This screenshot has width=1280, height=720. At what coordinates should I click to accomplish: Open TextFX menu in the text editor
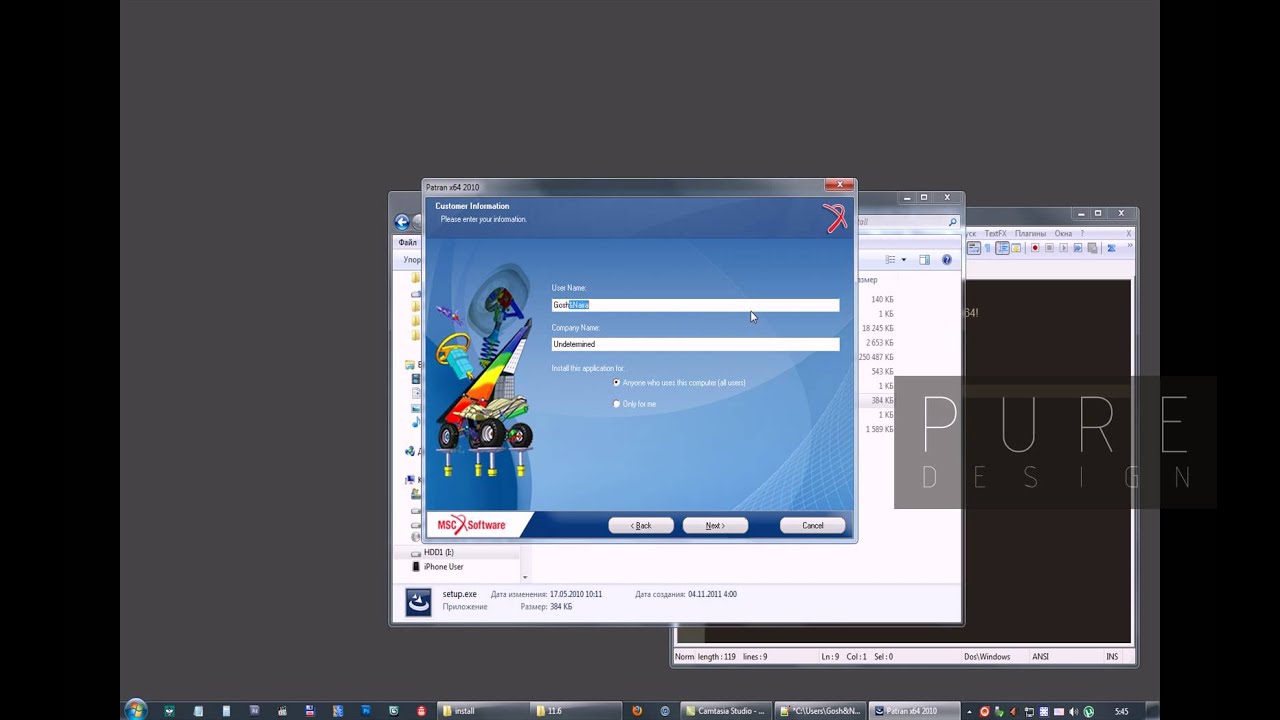point(995,234)
